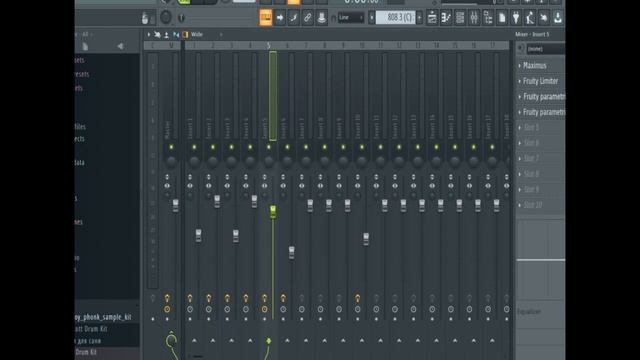Click plus button next to pattern selector
This screenshot has height=360, width=640.
(x=420, y=18)
